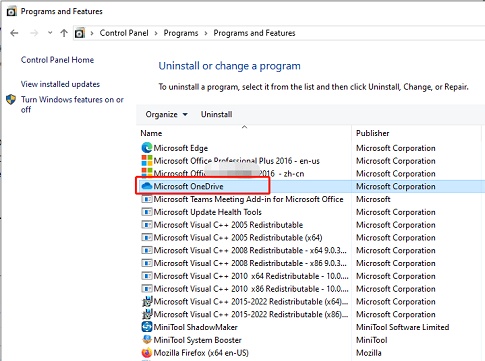Click the Teams Meeting Add-in icon
The image size is (485, 361).
point(147,199)
